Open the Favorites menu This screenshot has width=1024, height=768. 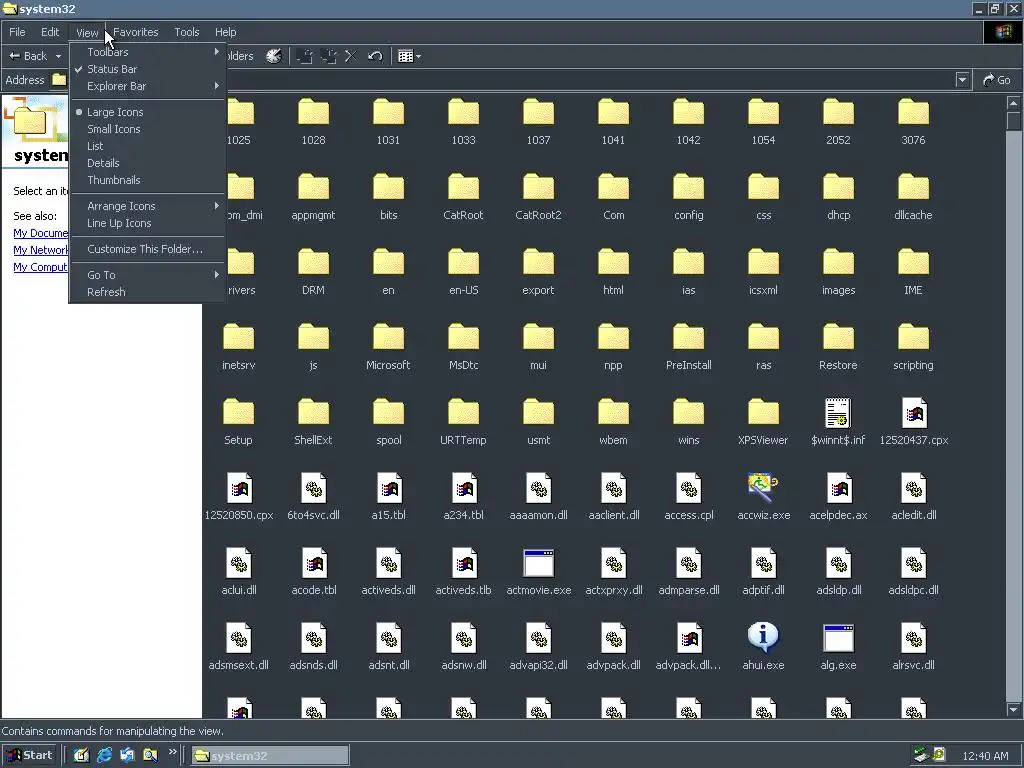(x=136, y=32)
